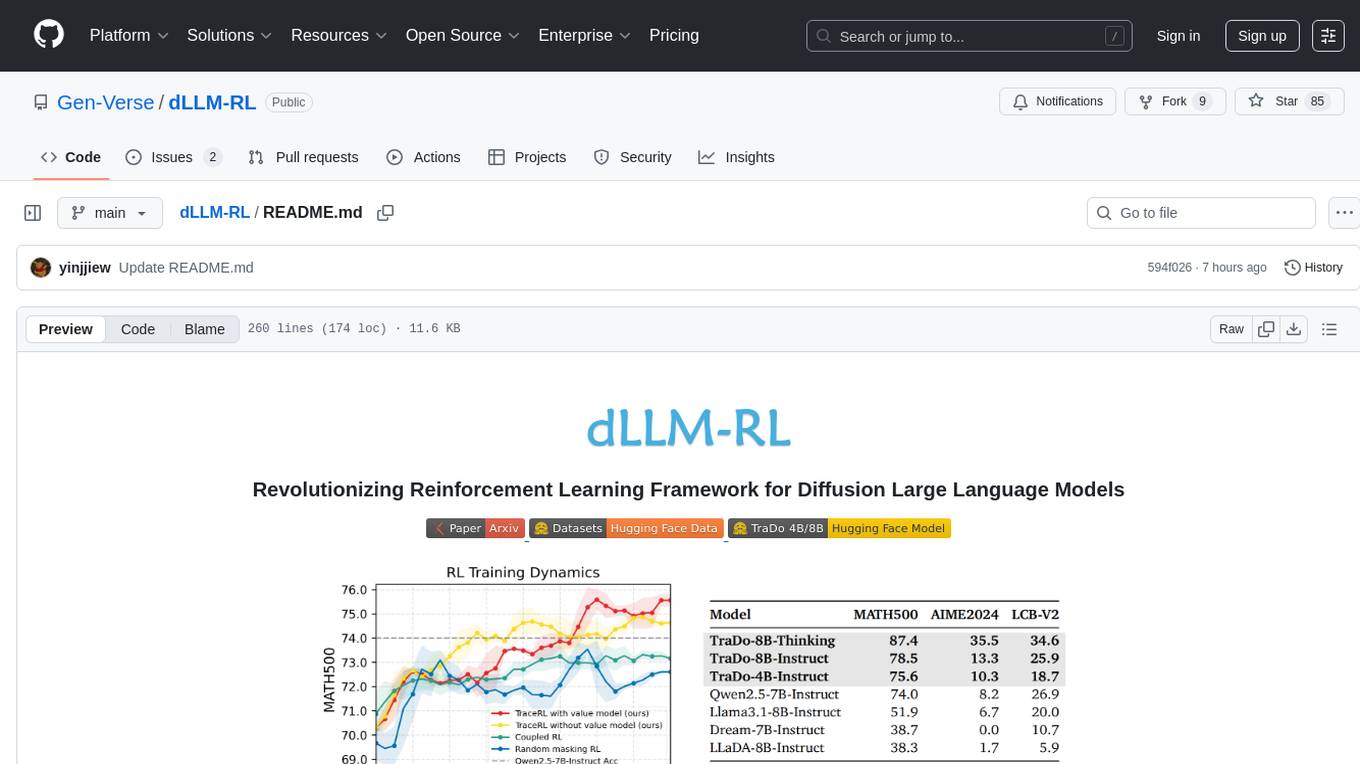Click the TraDo-8B-Thinking table row
This screenshot has width=1360, height=764.
click(886, 640)
